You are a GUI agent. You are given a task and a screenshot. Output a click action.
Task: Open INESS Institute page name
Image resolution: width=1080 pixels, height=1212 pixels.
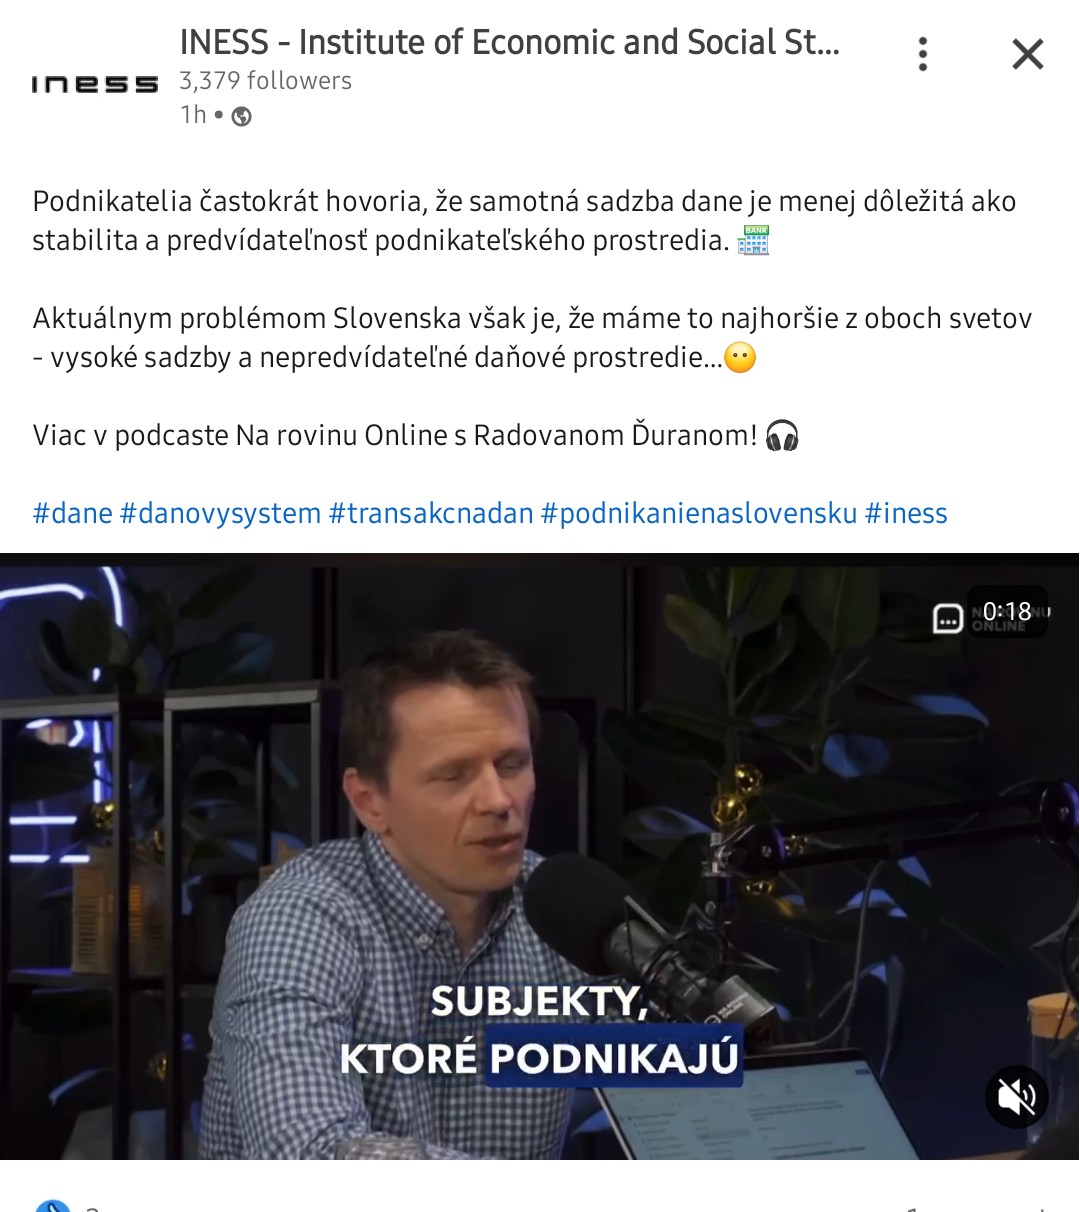point(509,42)
